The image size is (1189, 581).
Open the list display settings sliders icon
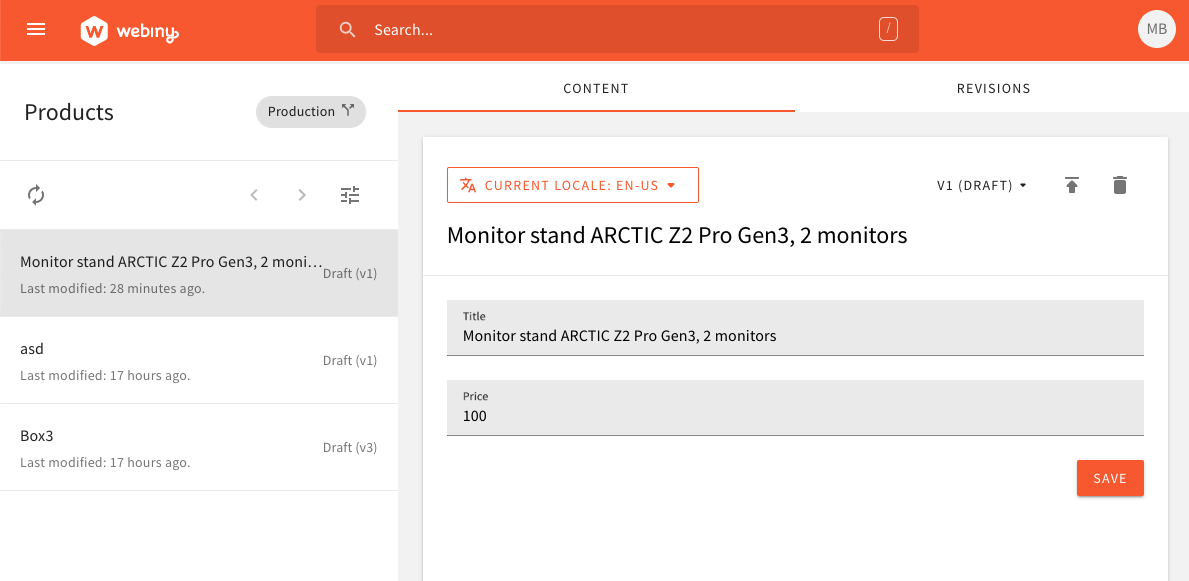tap(349, 194)
